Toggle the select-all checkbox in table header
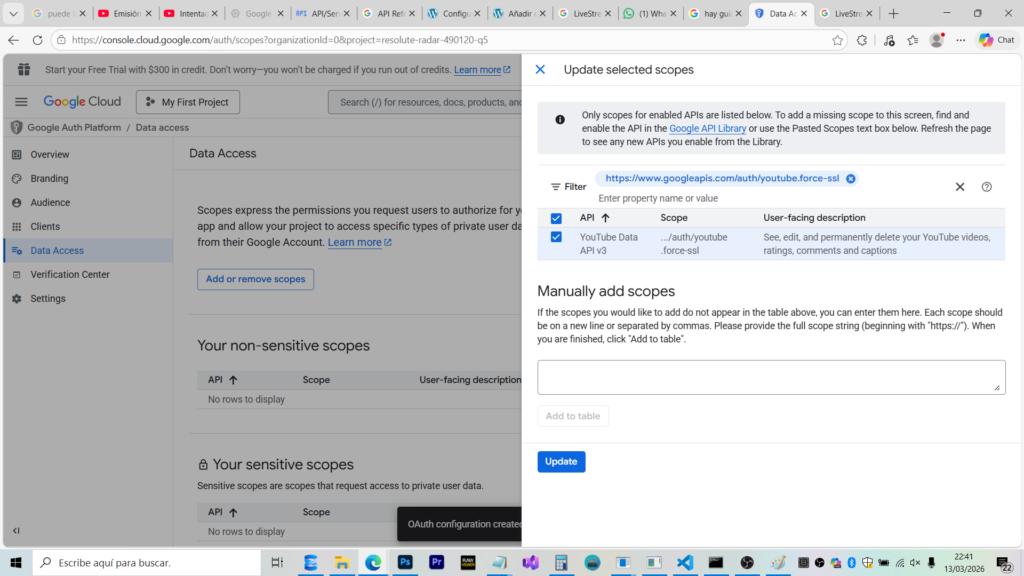The width and height of the screenshot is (1024, 576). point(556,218)
